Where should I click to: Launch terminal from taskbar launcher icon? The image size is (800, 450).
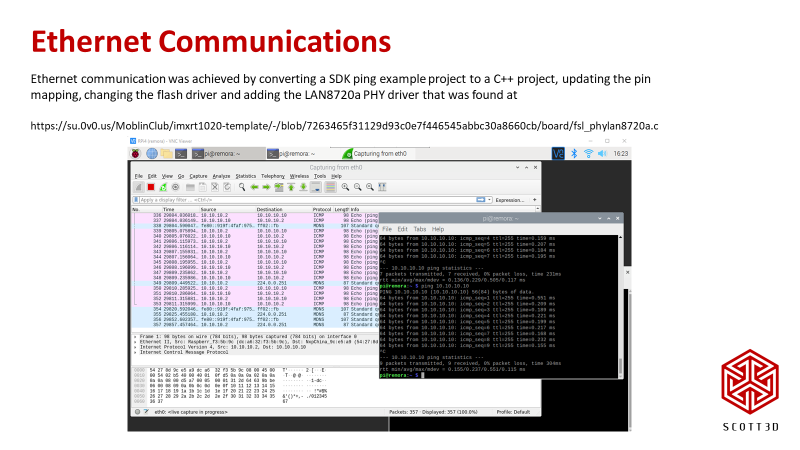pos(181,154)
